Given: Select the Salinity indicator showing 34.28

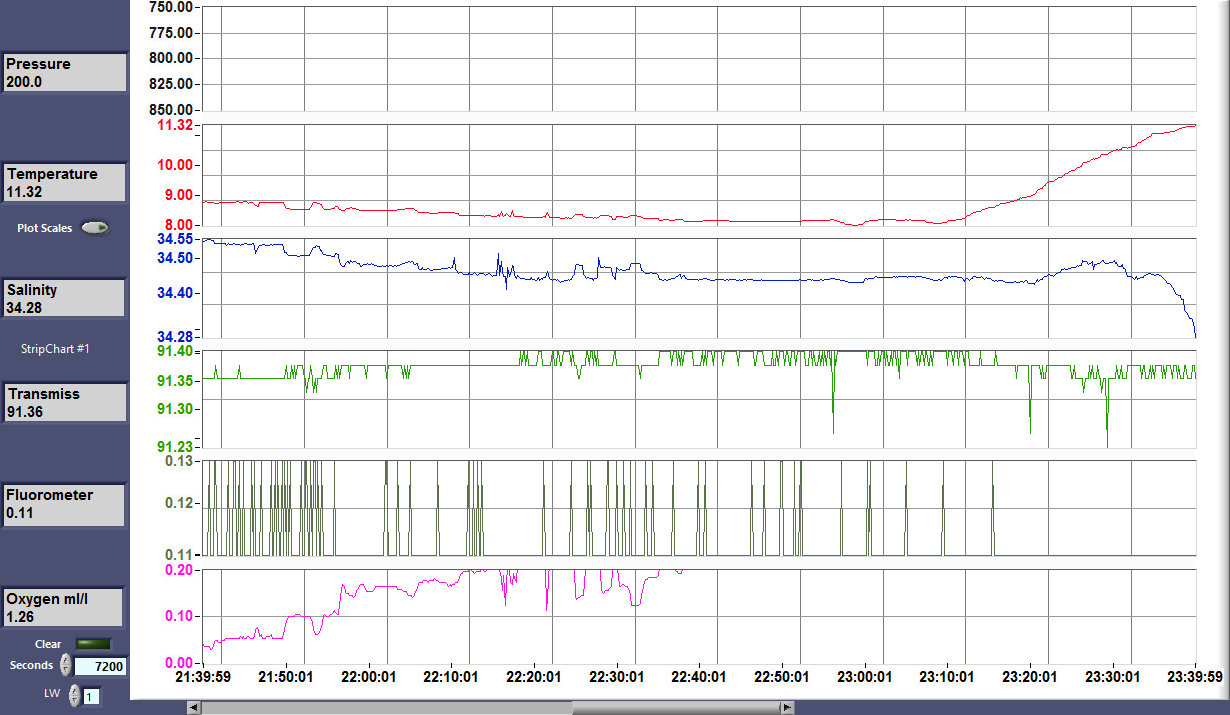Looking at the screenshot, I should tap(65, 299).
